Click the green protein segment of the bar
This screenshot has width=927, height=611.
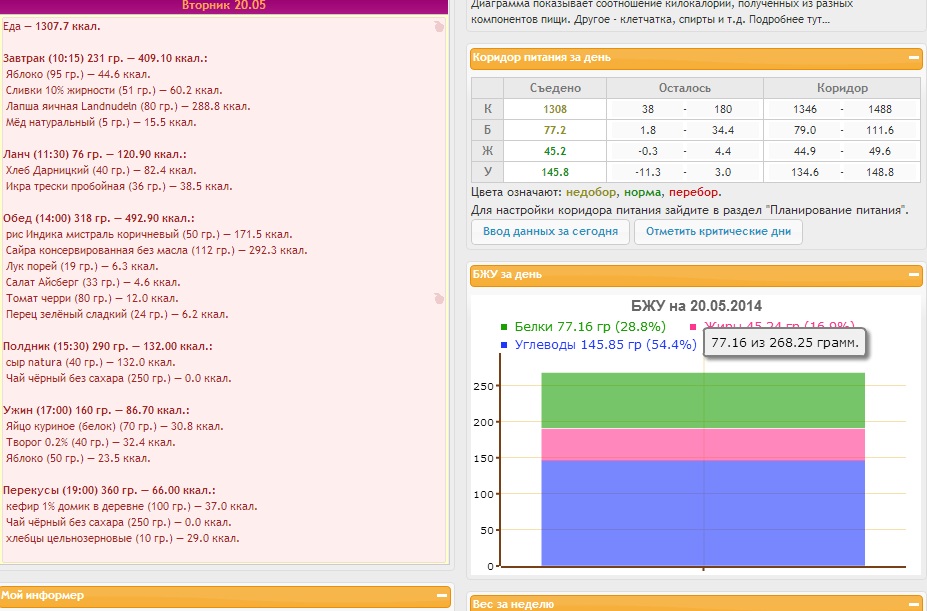[x=703, y=400]
